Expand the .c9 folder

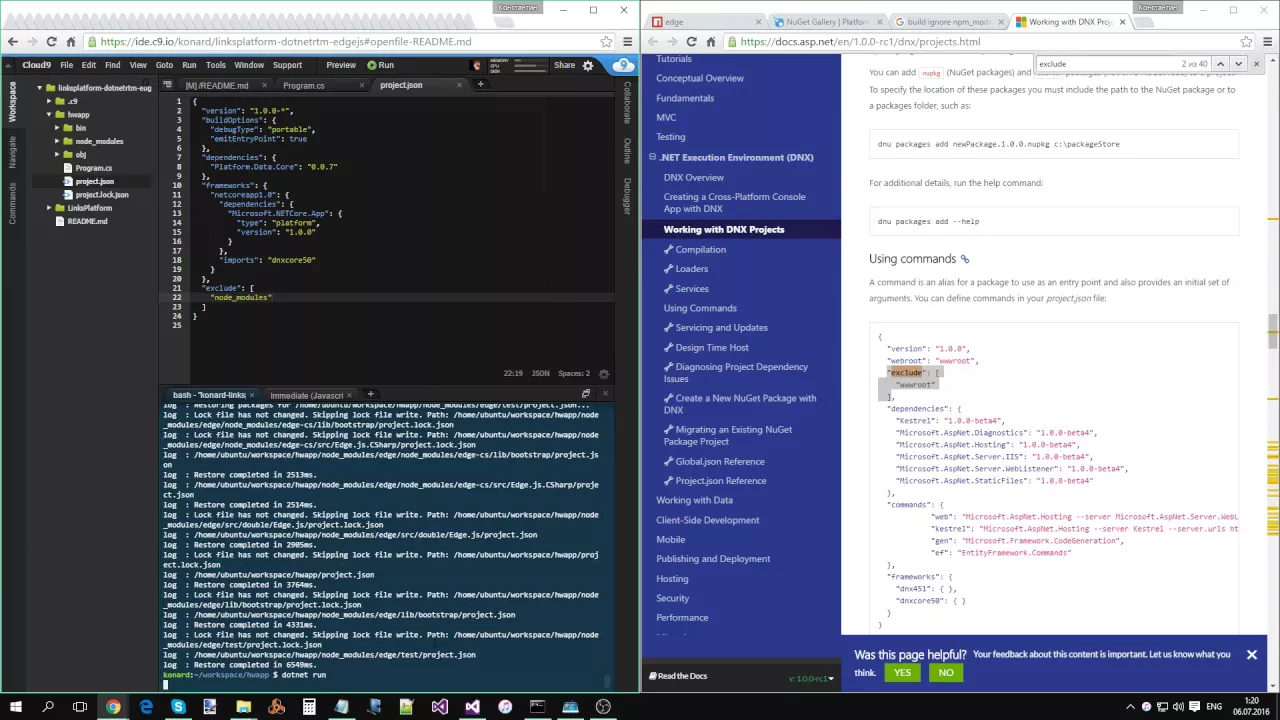[48, 101]
